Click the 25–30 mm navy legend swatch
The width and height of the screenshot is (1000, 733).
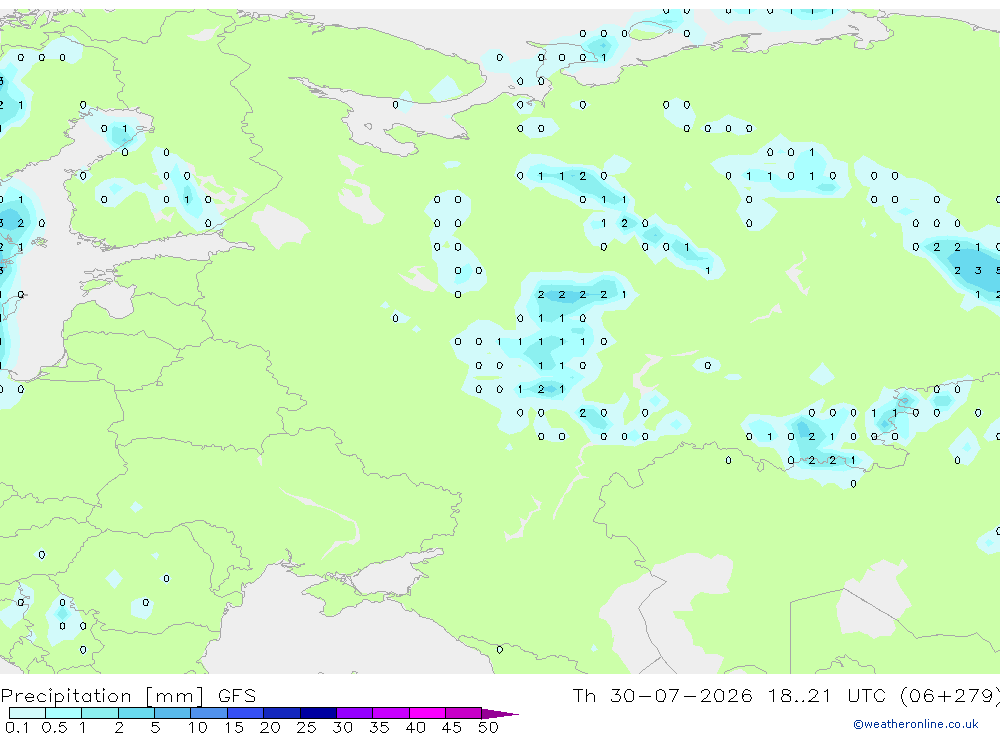(x=318, y=713)
